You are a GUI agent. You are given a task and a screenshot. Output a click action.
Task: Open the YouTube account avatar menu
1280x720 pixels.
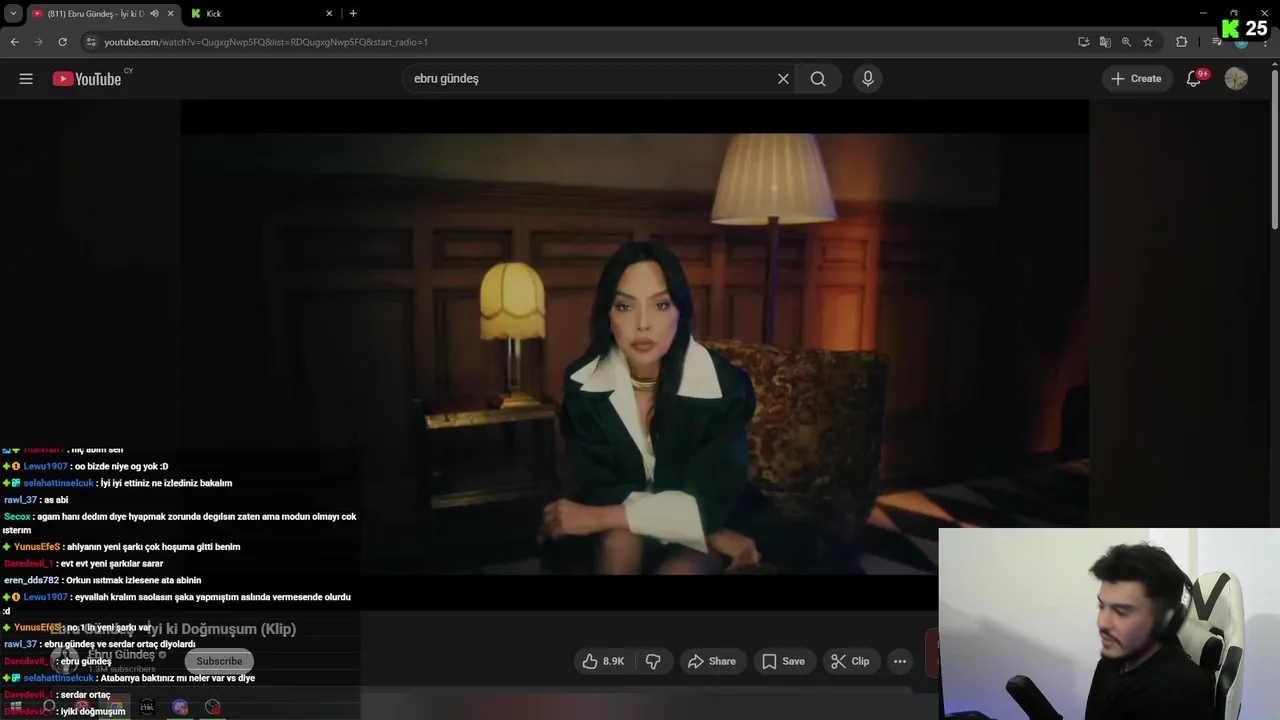pos(1236,79)
